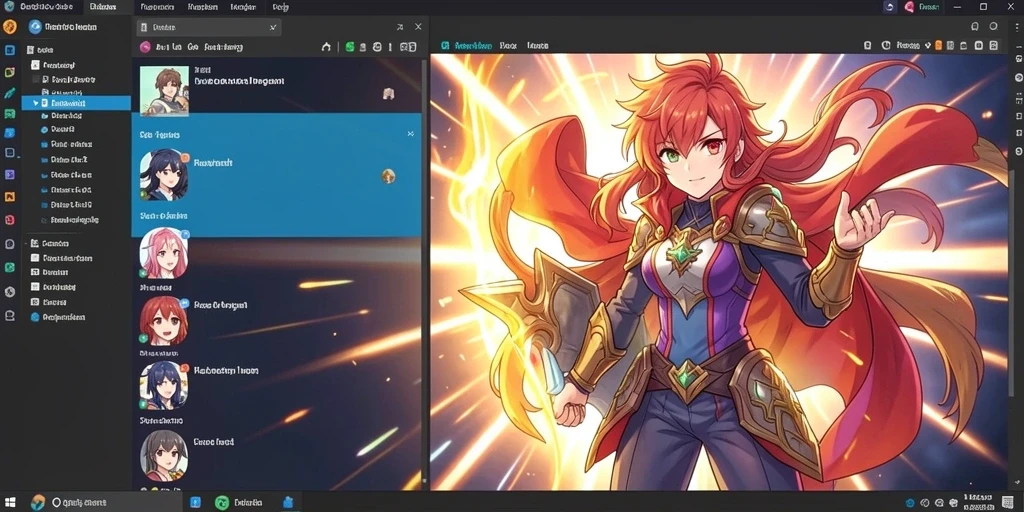Click the bright green icon in chat toolbar

point(350,47)
